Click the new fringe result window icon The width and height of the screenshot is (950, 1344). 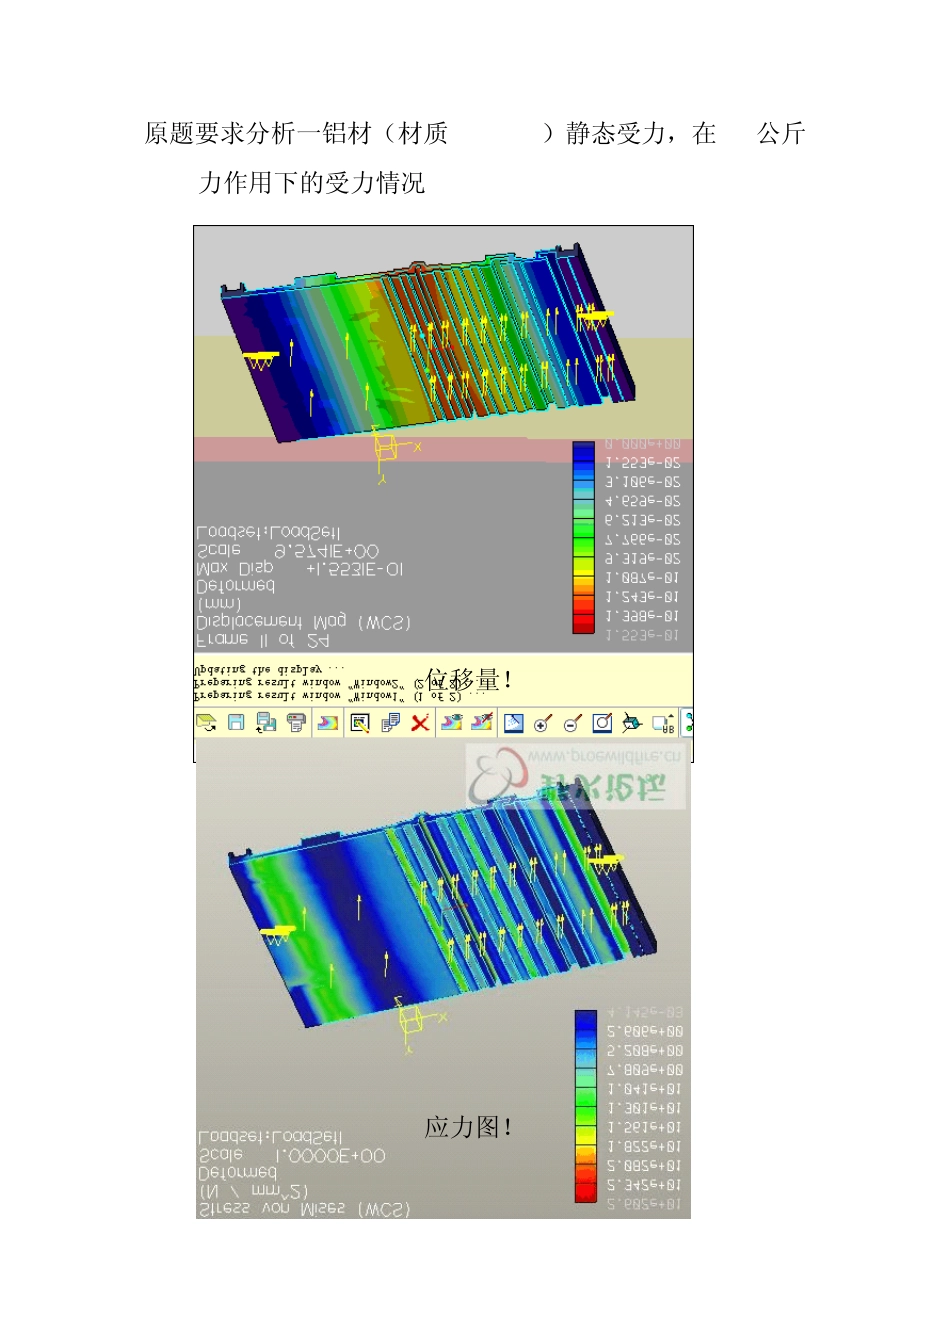[x=328, y=722]
